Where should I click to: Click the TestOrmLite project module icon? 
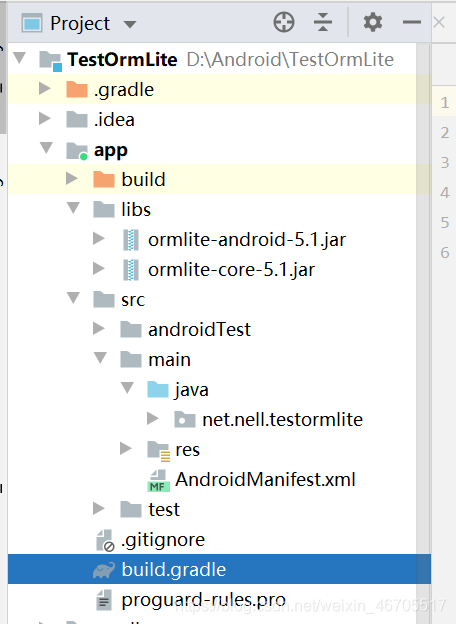click(51, 61)
